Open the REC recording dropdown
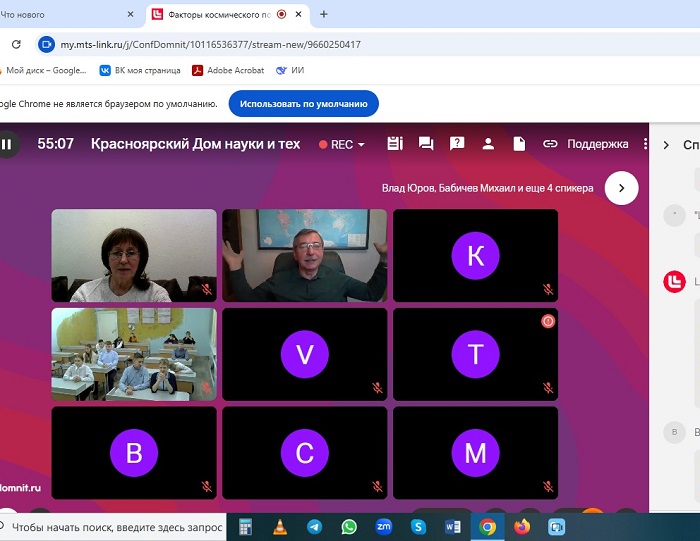Screen dimensions: 700x541 [x=342, y=144]
